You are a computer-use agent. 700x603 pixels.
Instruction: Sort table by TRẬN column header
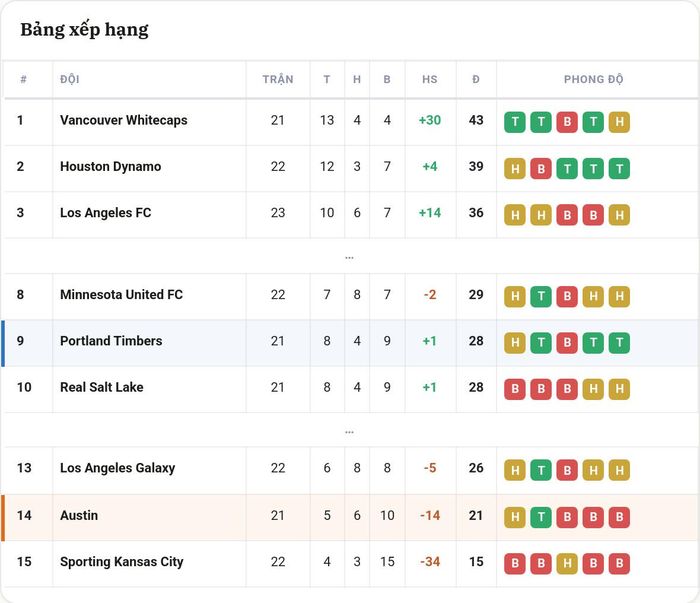point(278,79)
